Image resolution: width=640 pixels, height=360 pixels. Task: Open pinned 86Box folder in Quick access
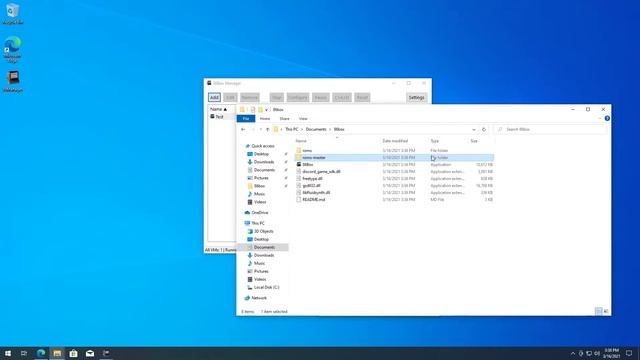tap(259, 186)
